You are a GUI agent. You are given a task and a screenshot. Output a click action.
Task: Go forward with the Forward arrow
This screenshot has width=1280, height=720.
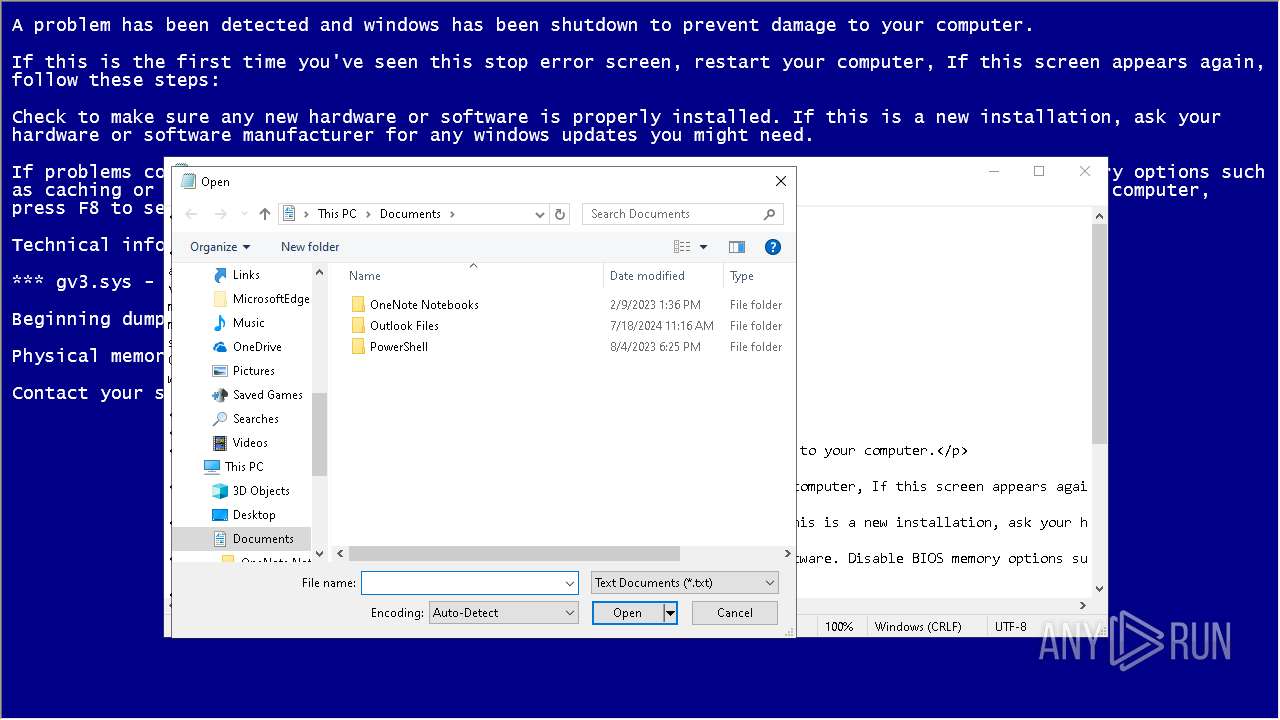point(220,214)
